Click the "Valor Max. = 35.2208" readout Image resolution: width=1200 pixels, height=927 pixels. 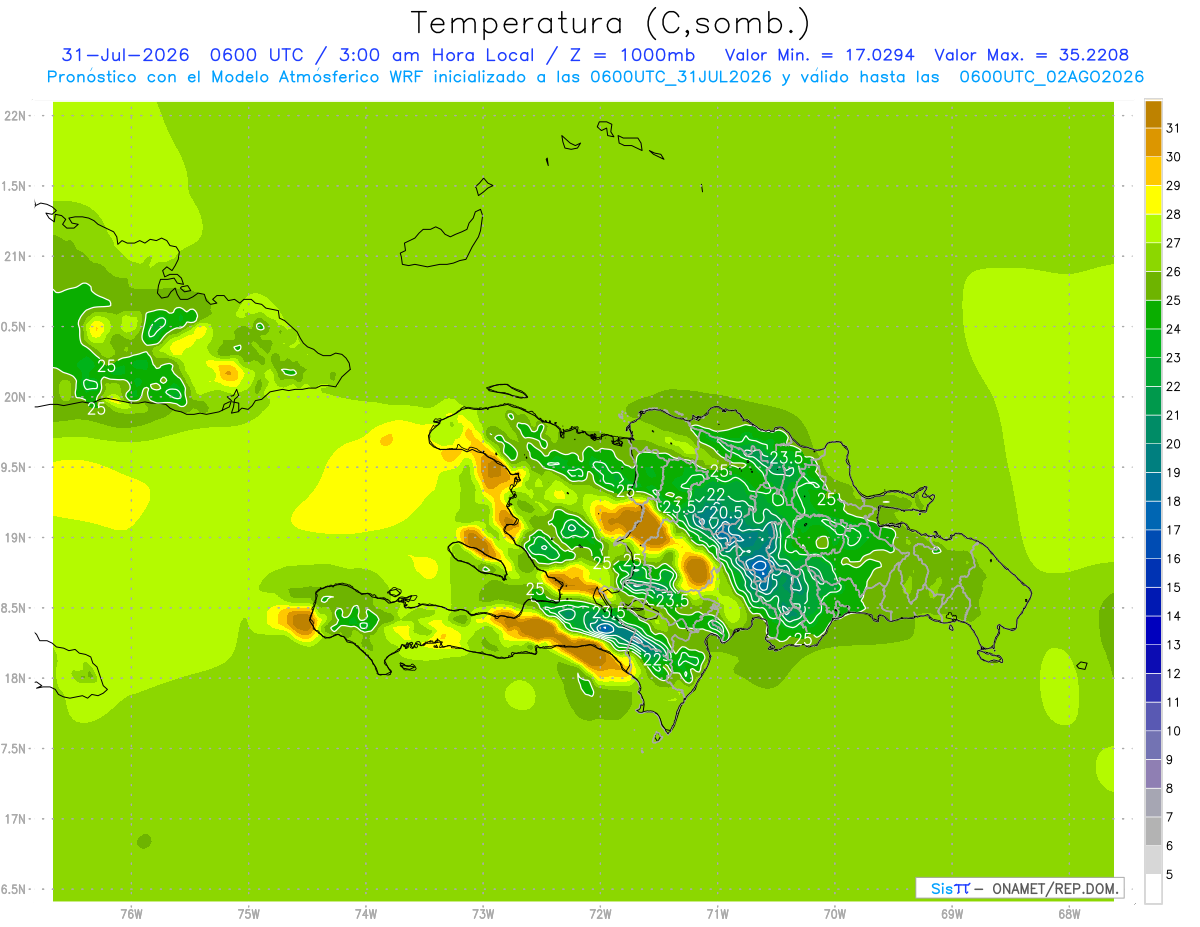click(x=1031, y=55)
